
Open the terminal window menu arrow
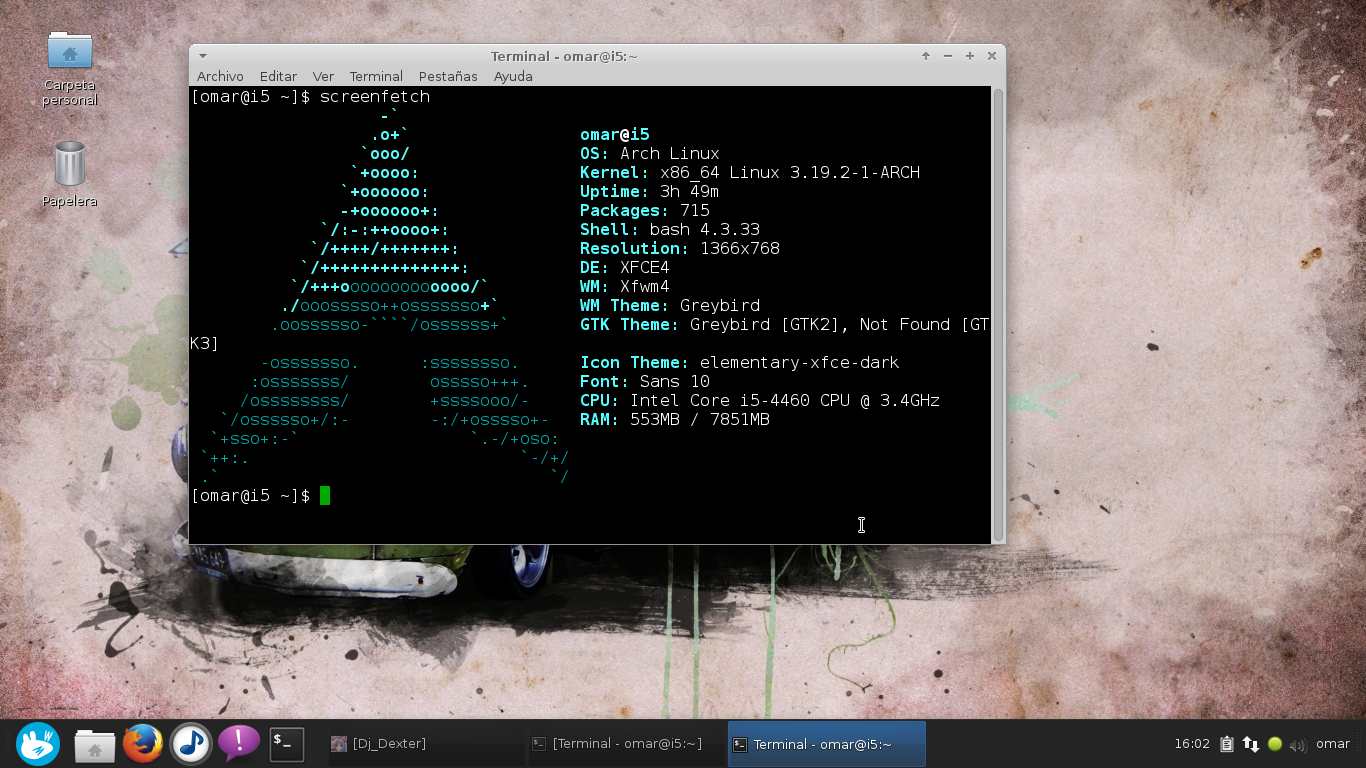(202, 56)
